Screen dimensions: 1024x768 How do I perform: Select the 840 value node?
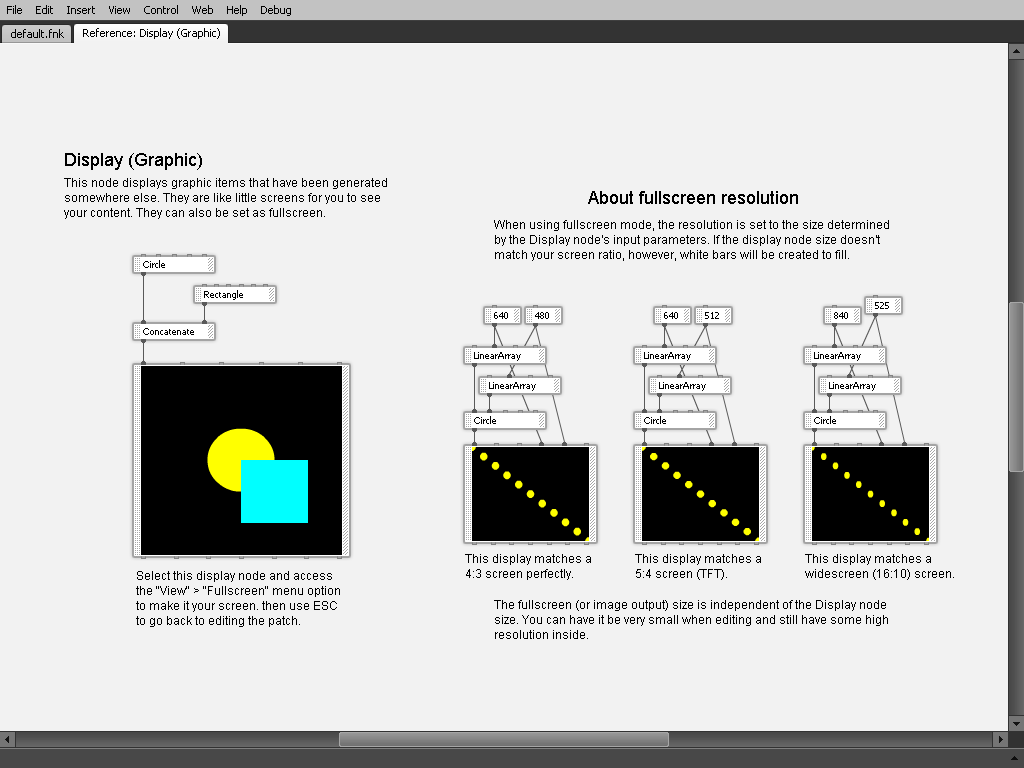coord(842,315)
